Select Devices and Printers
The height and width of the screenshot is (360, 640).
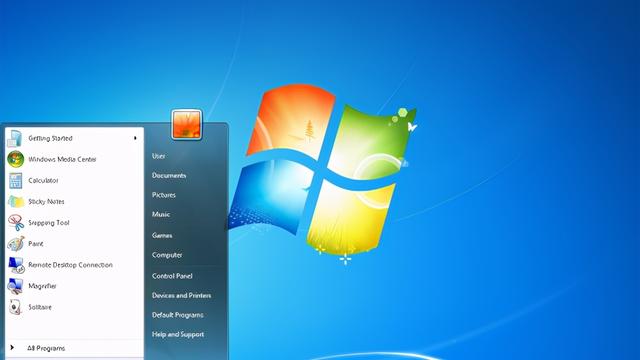[x=182, y=296]
